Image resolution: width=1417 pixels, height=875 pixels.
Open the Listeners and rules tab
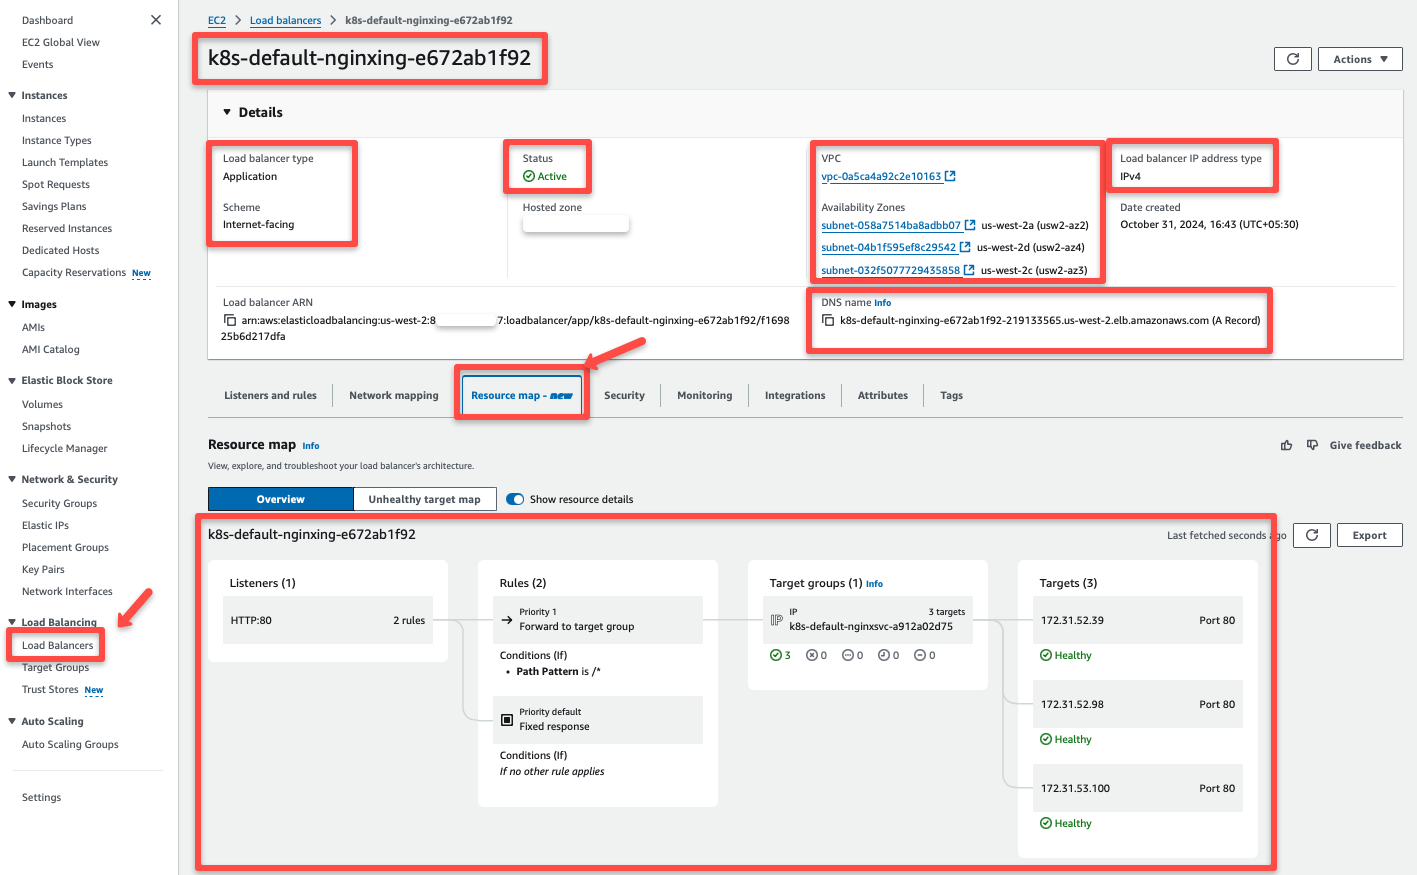click(270, 395)
